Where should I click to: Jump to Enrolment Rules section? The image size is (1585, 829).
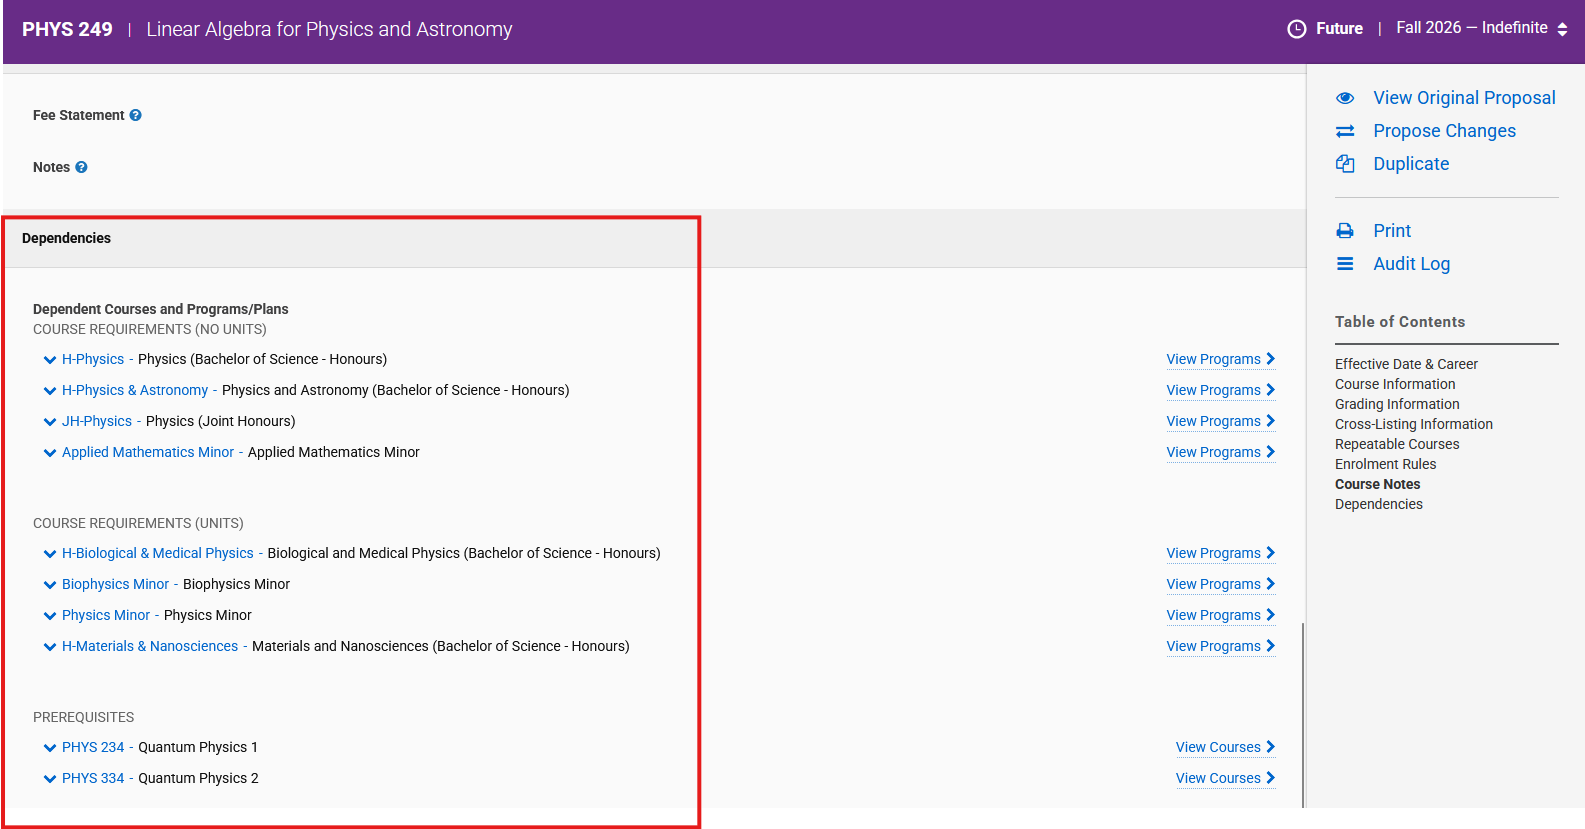coord(1385,464)
